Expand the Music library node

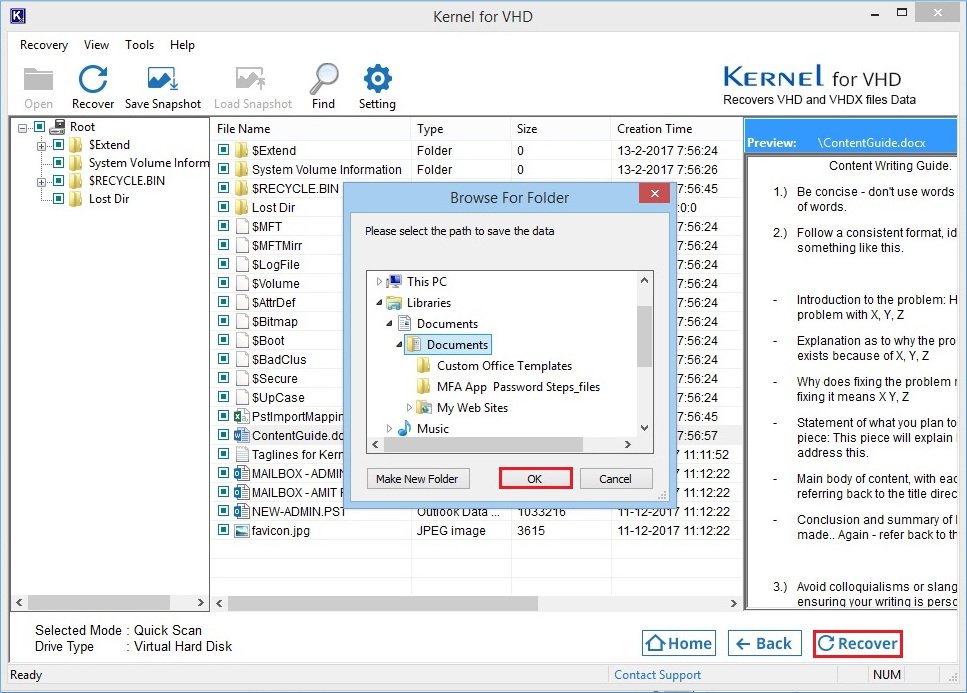click(389, 429)
